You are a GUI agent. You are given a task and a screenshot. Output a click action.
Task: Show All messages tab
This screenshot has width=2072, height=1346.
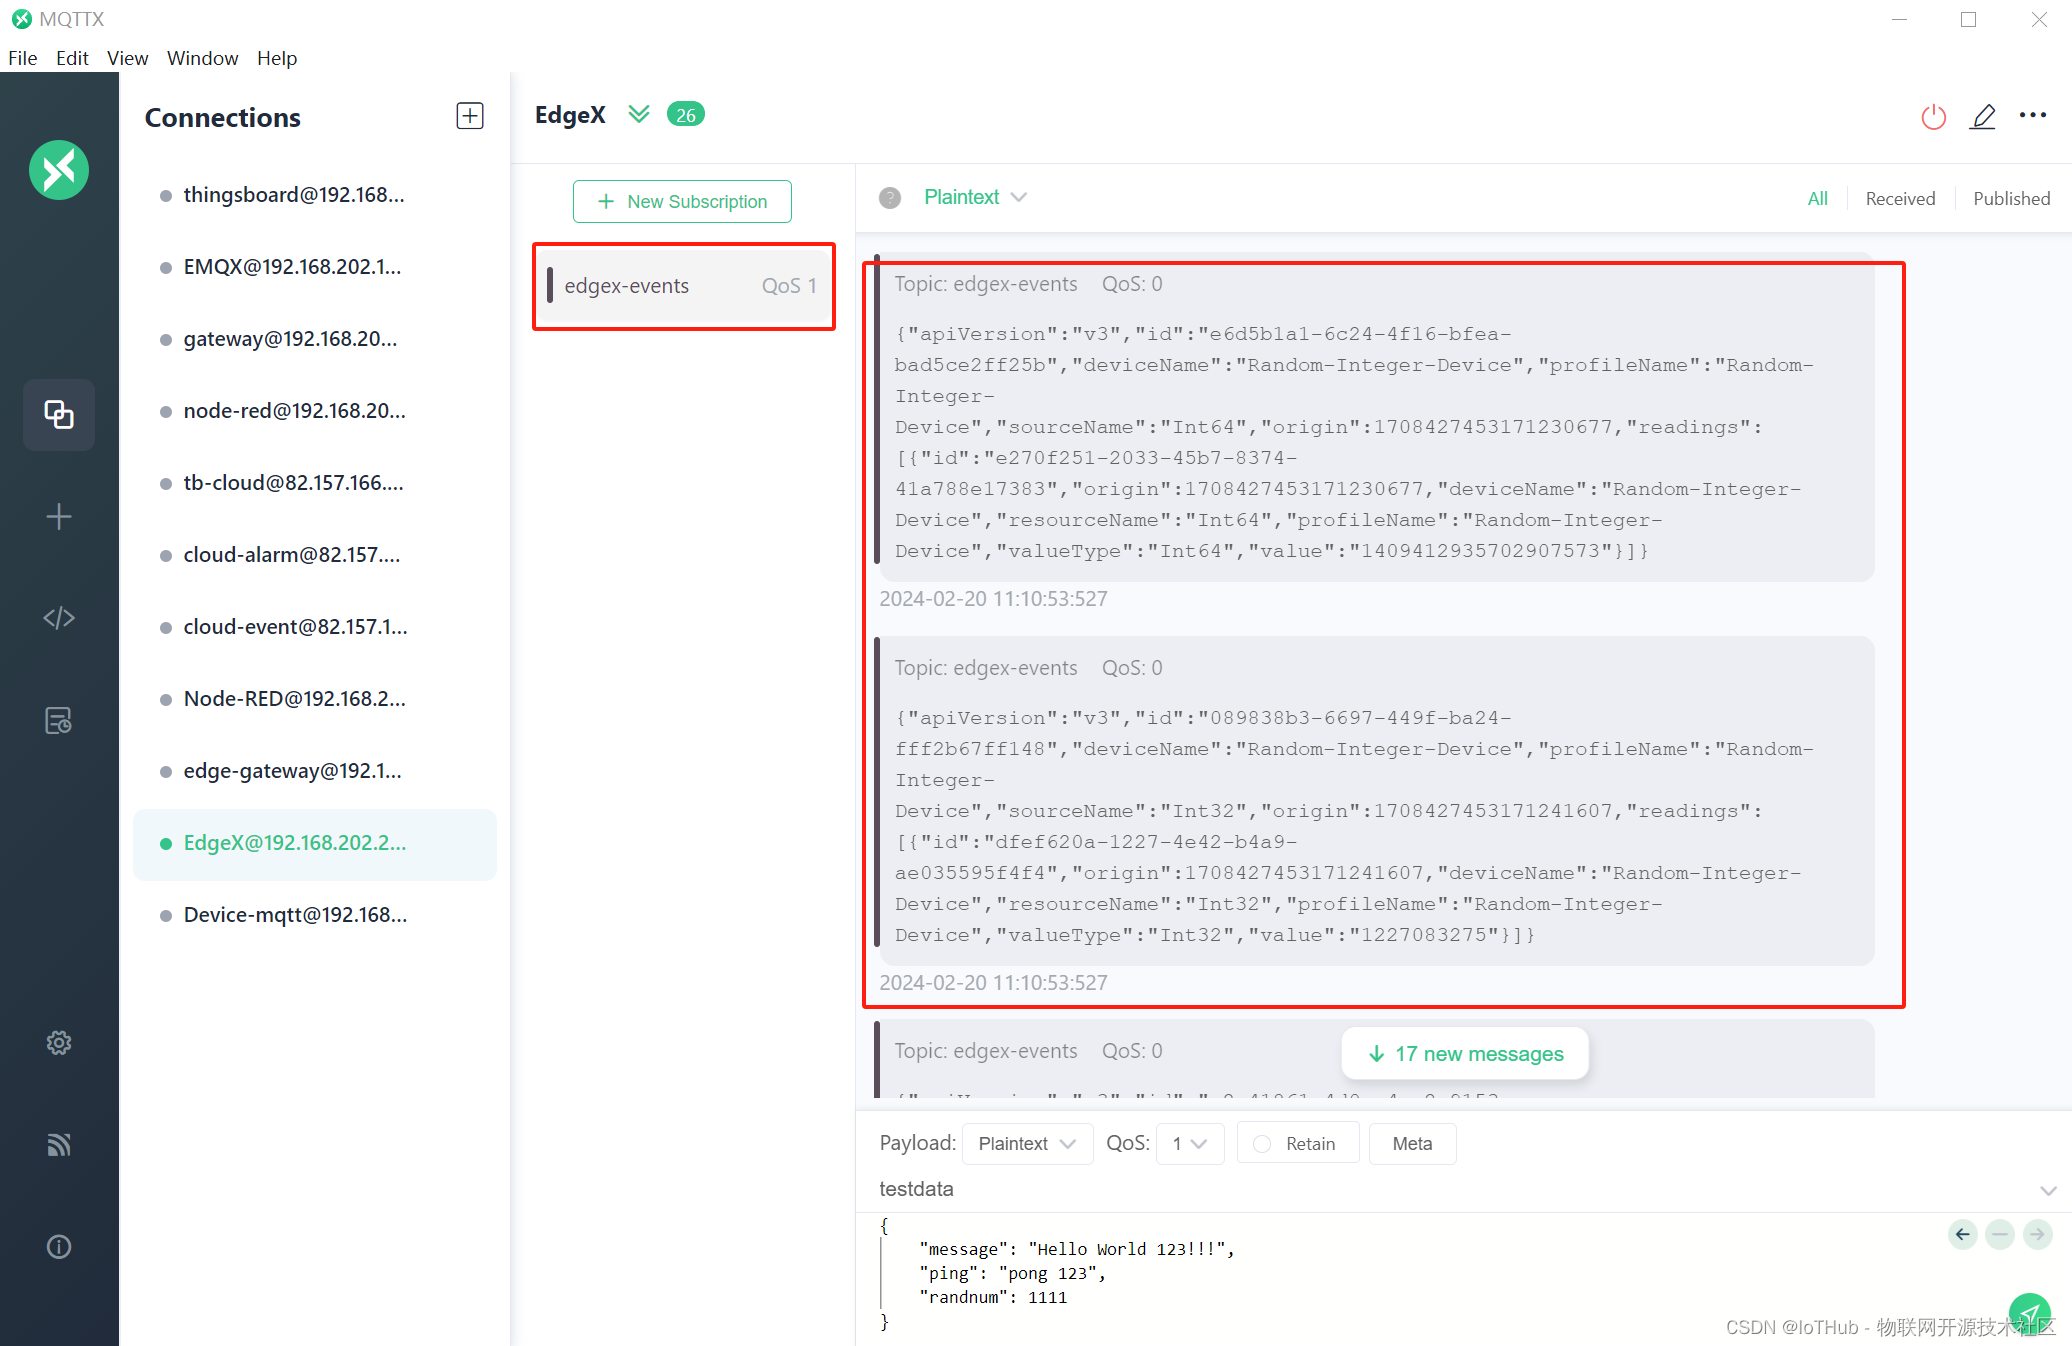tap(1817, 198)
